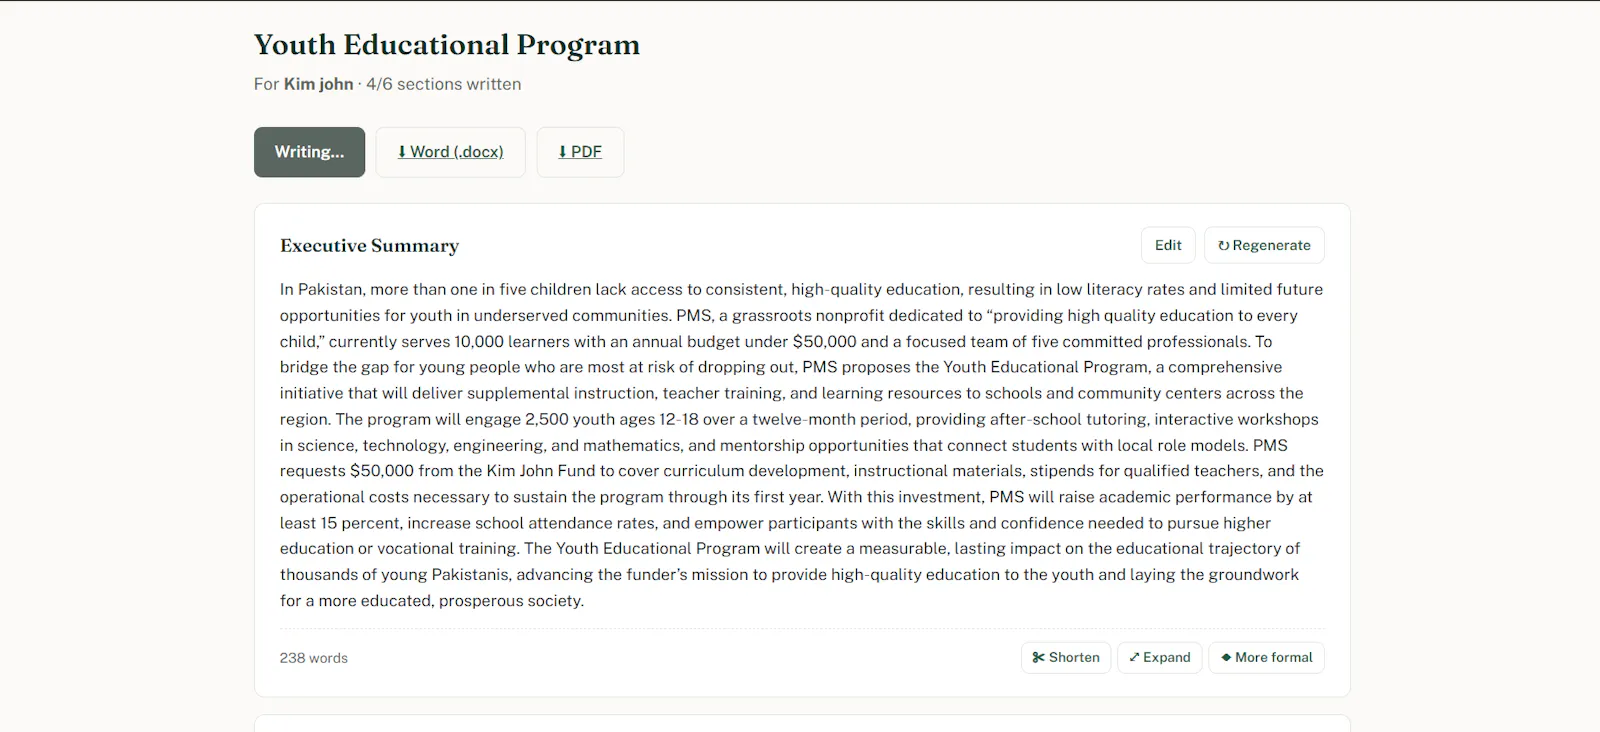Click the 238 words counter

click(x=314, y=658)
